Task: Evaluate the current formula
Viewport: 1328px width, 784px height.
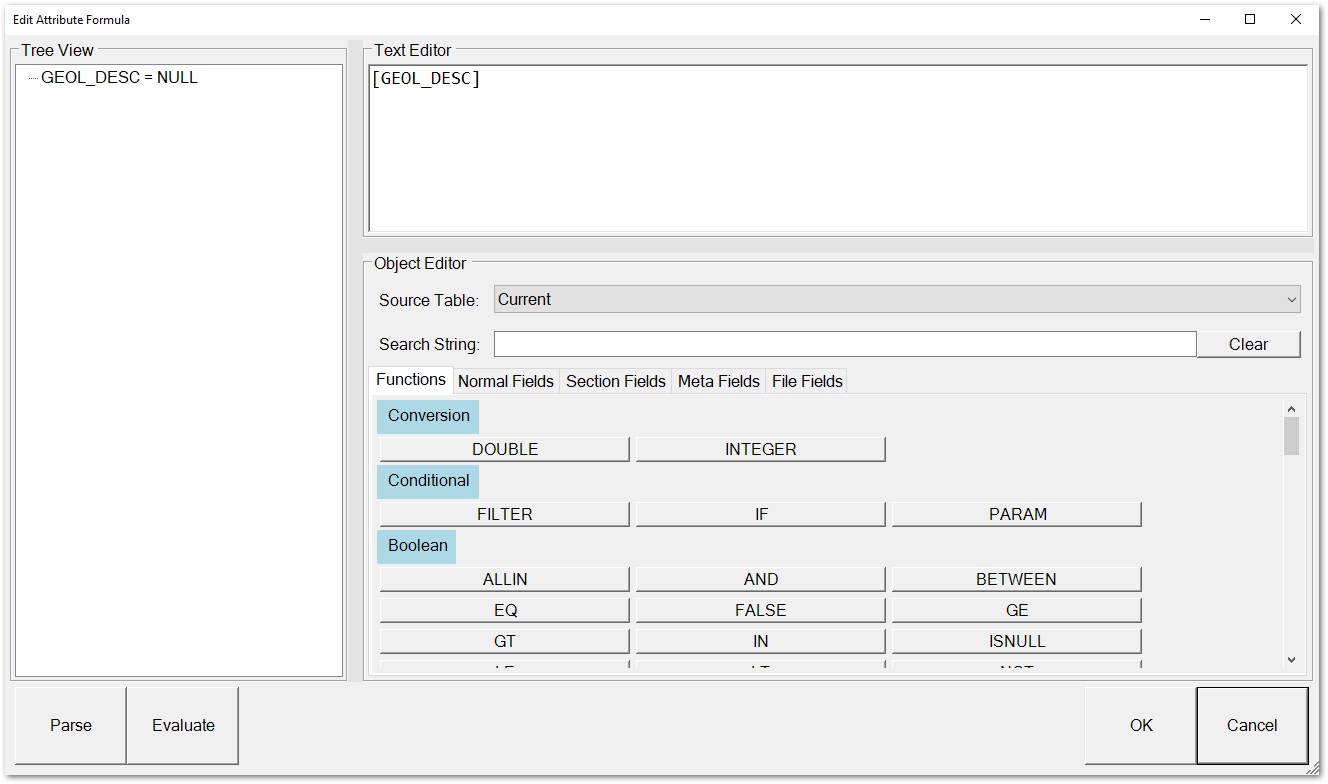Action: [182, 725]
